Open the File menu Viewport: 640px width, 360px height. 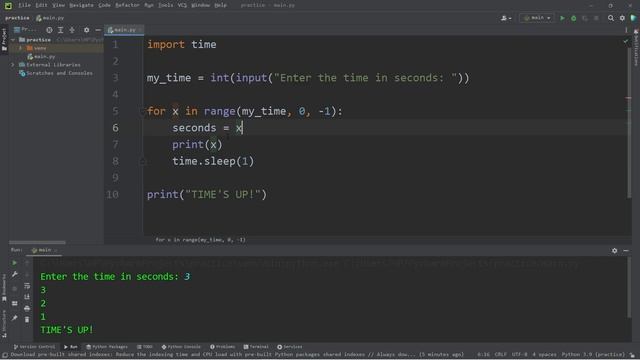click(x=24, y=5)
